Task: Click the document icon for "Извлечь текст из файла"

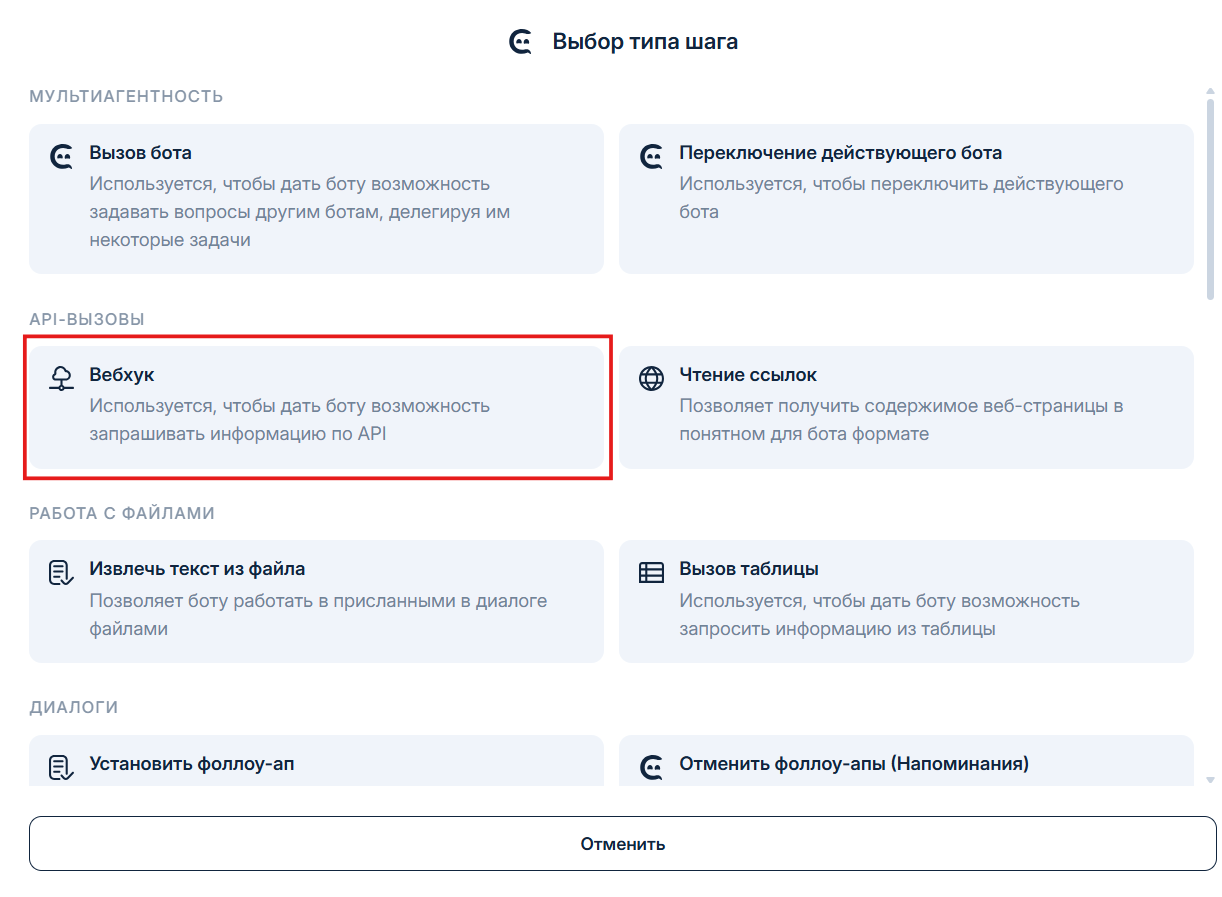Action: pyautogui.click(x=62, y=572)
